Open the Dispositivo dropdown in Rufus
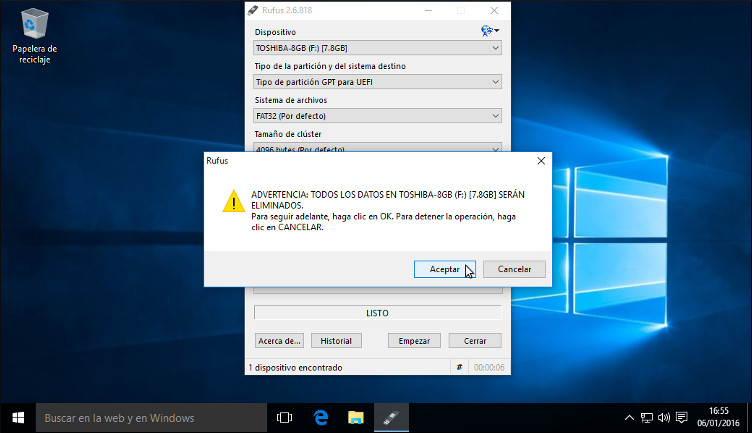 [x=377, y=48]
